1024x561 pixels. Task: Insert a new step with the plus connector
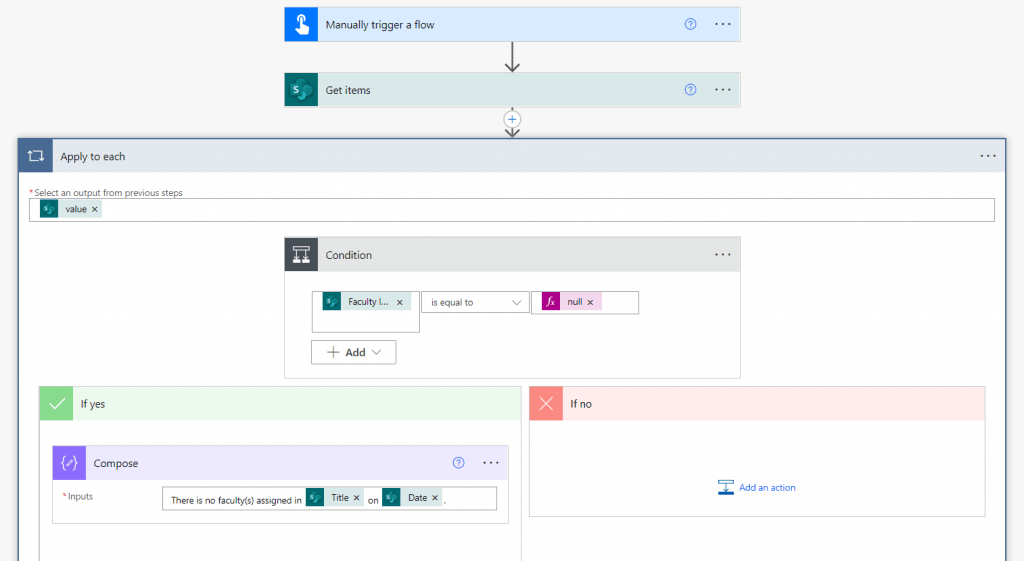512,120
